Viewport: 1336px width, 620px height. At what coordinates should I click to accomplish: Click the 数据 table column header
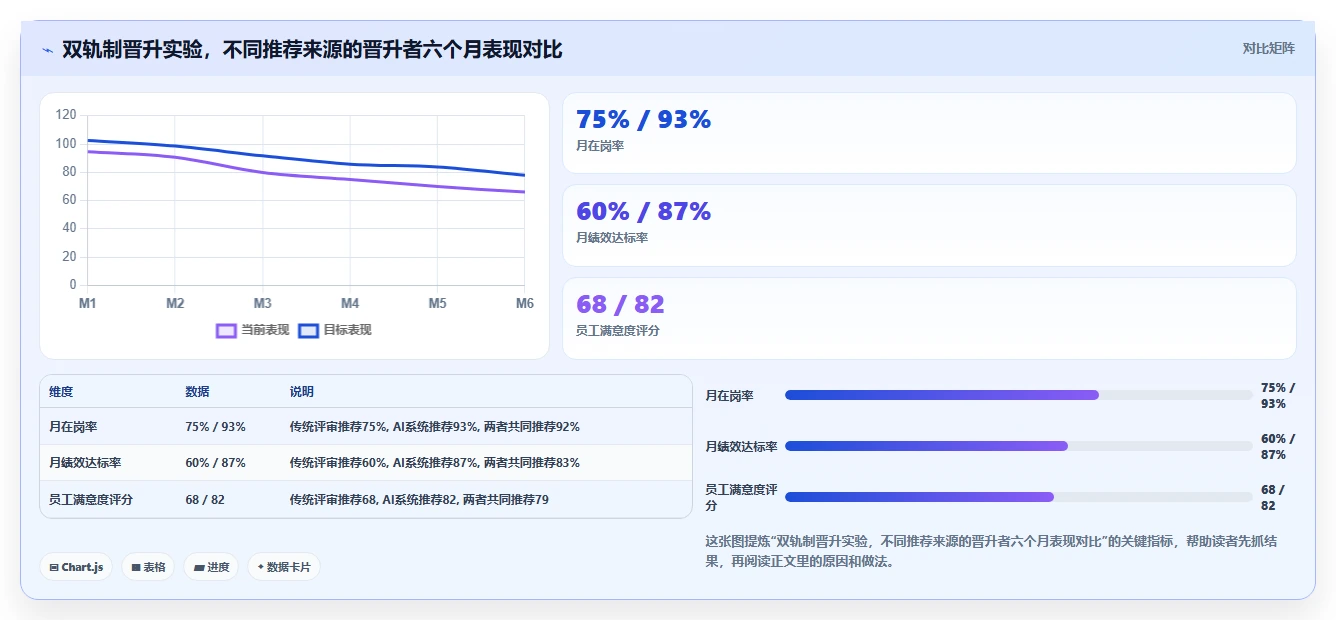pos(197,392)
